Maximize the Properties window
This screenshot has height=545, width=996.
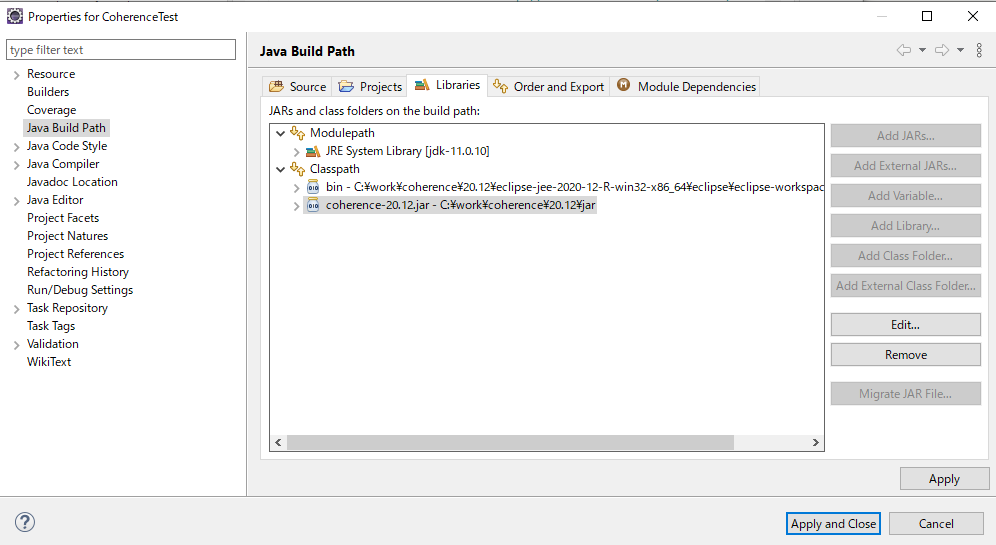[x=927, y=16]
